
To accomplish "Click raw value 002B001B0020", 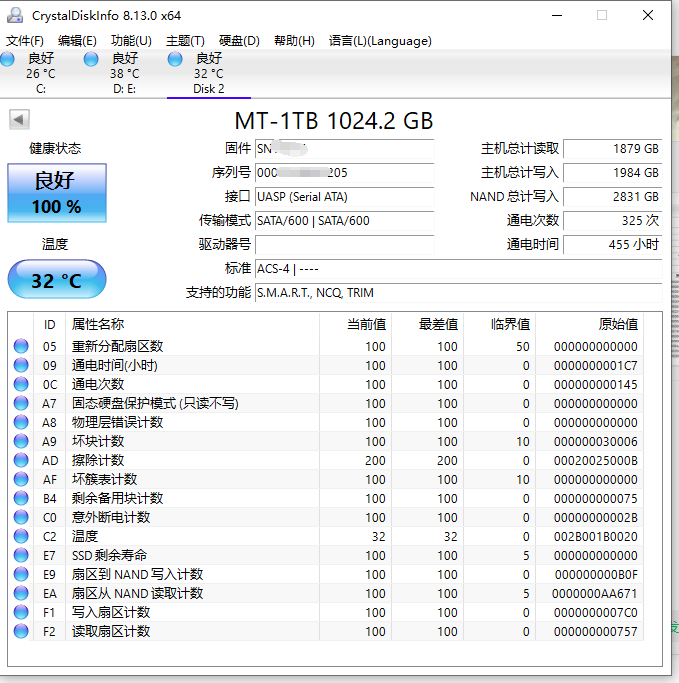I will [x=595, y=537].
